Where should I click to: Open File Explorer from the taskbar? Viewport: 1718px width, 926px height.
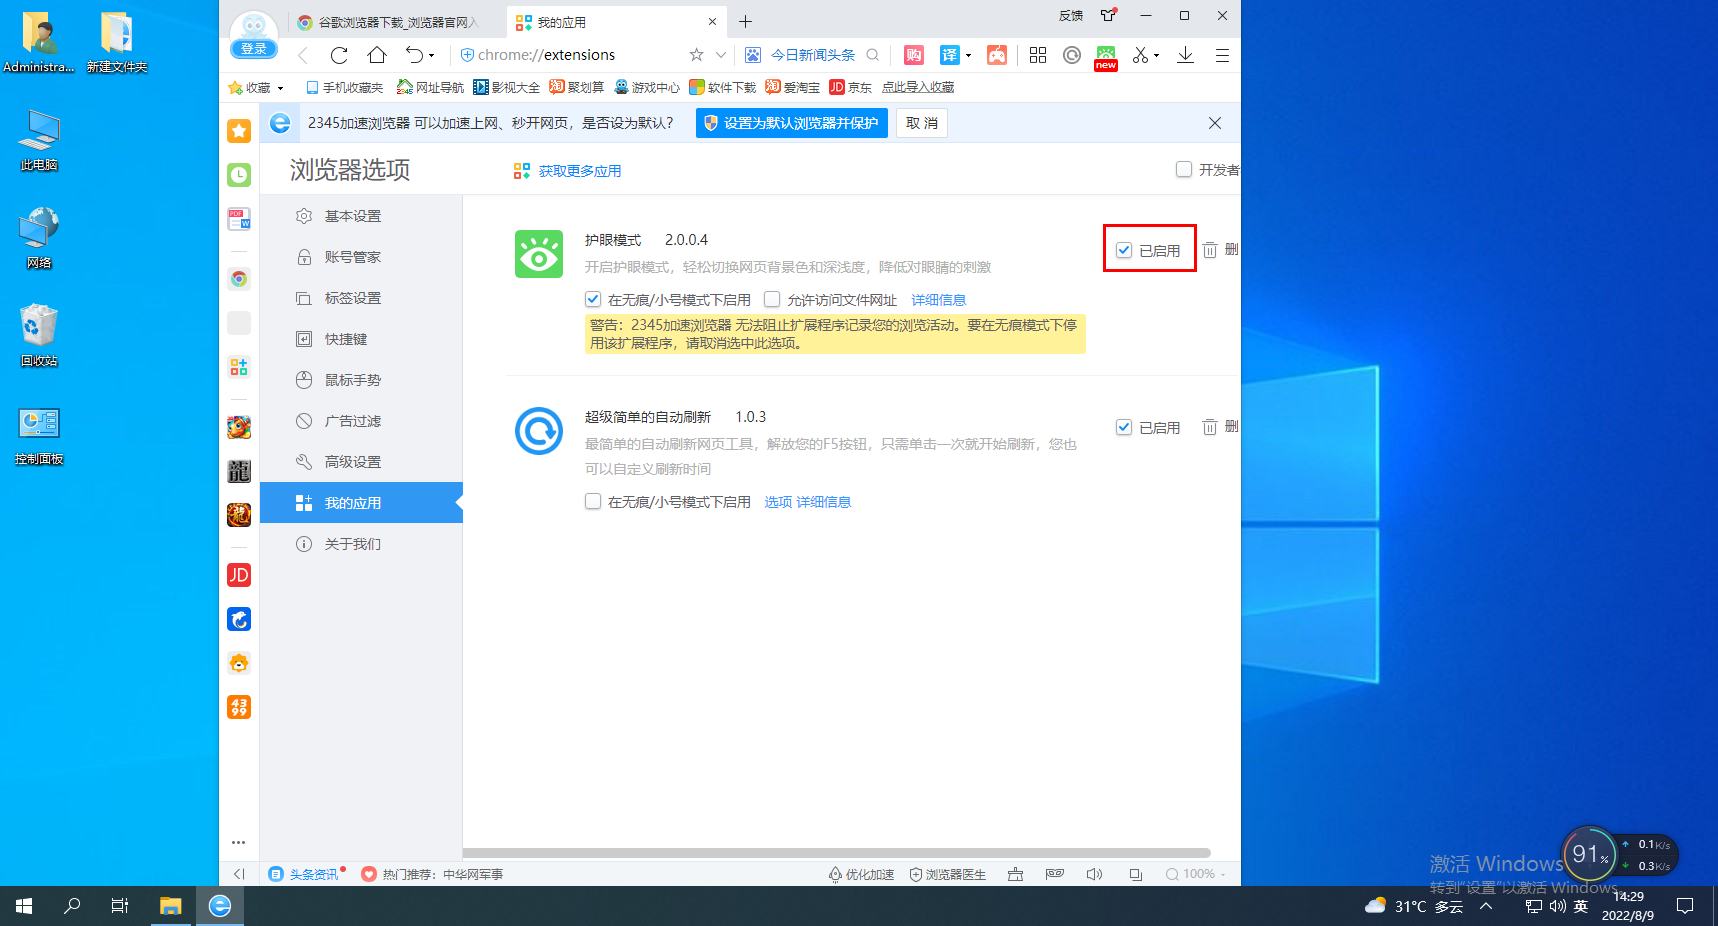(171, 906)
